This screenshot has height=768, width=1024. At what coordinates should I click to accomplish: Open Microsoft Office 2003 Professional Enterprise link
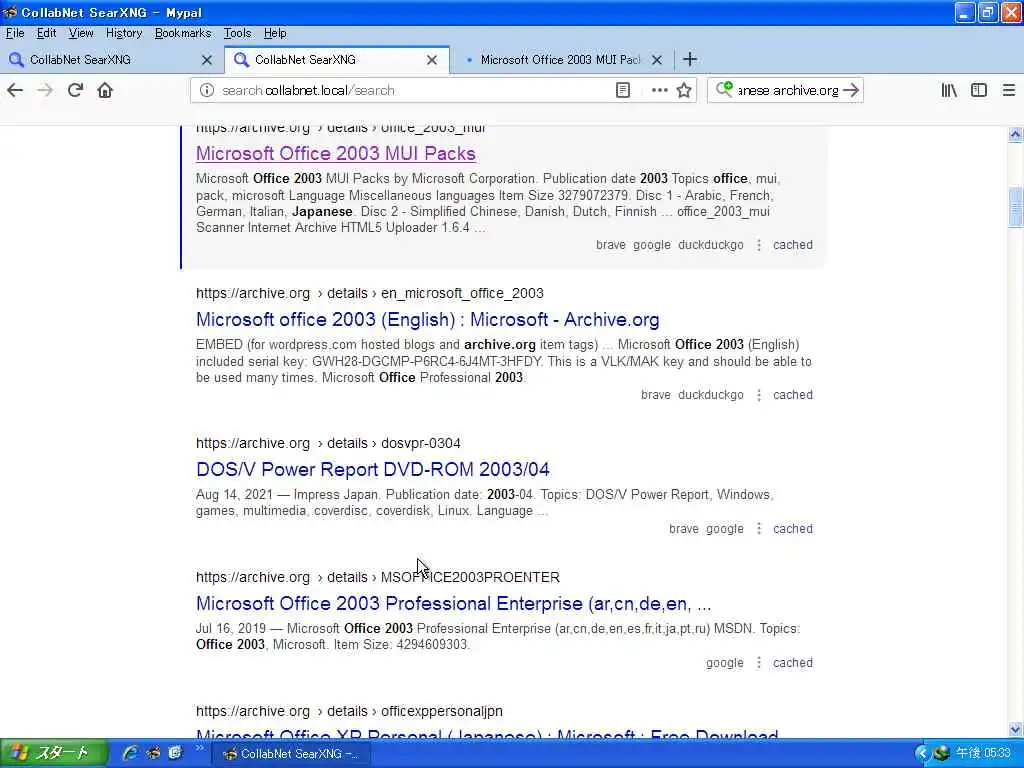coord(453,603)
